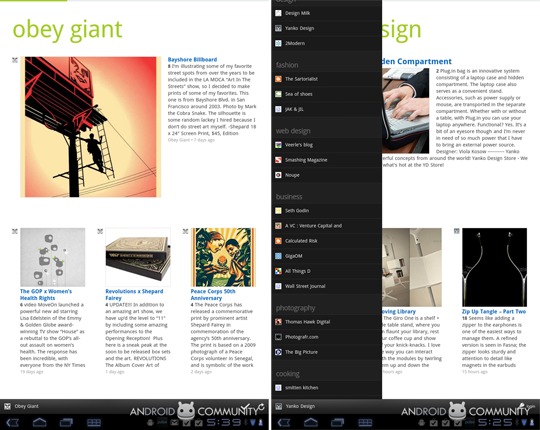Click the Obey Giant feed icon in bottom bar
Image resolution: width=540 pixels, height=430 pixels.
pyautogui.click(x=7, y=406)
